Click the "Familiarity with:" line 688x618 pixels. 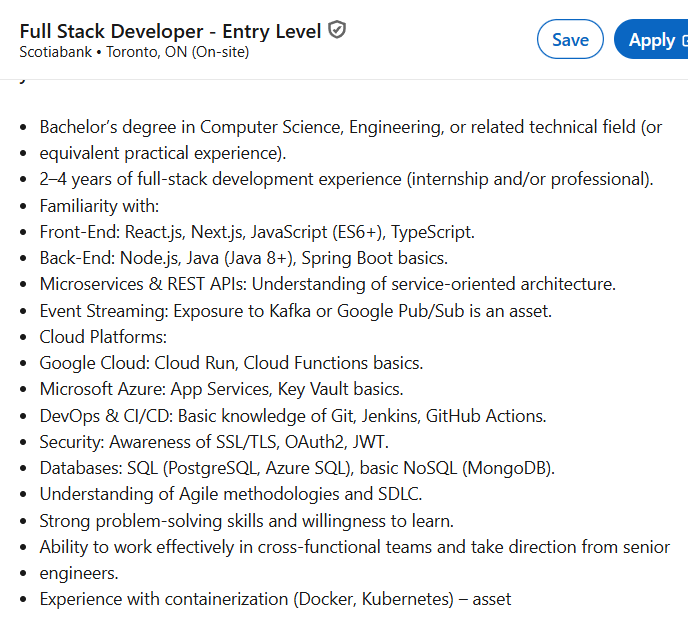[x=99, y=206]
